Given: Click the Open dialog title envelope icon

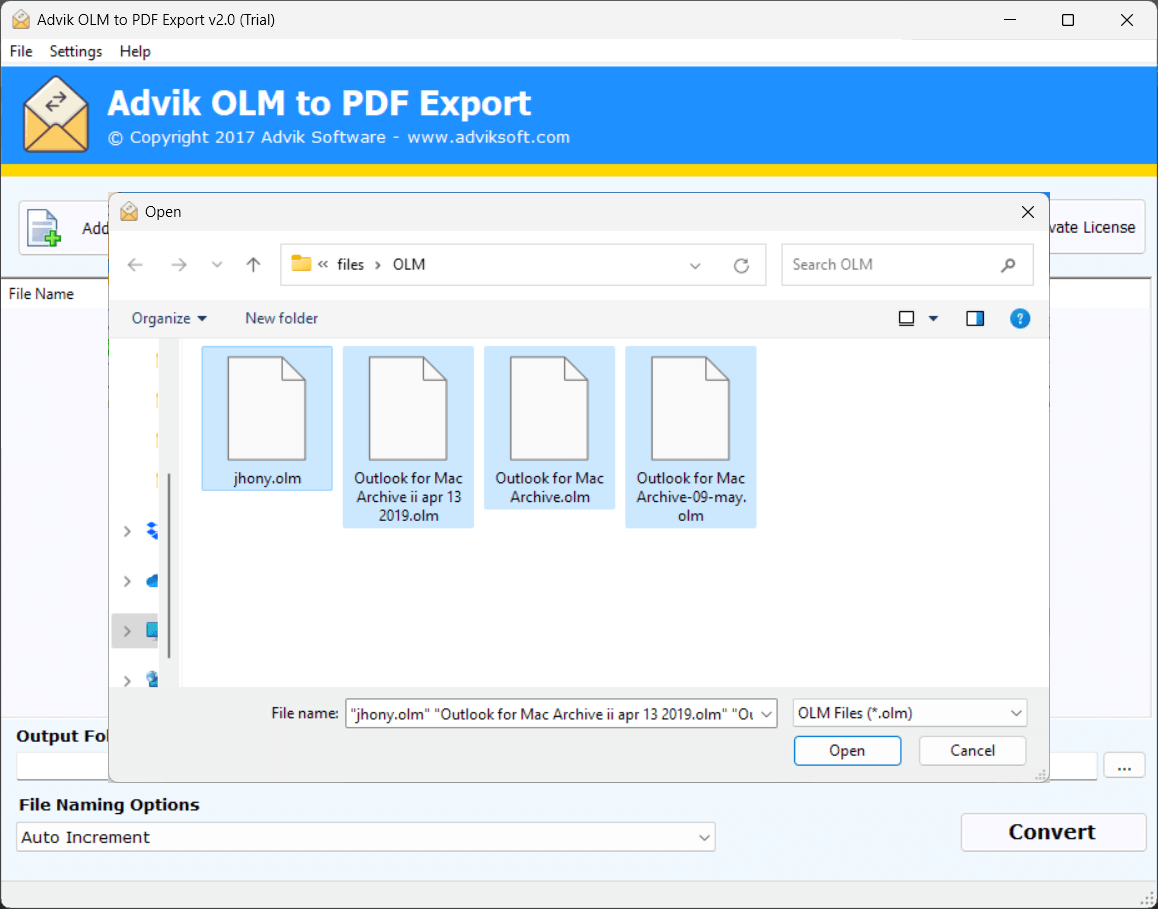Looking at the screenshot, I should point(129,212).
